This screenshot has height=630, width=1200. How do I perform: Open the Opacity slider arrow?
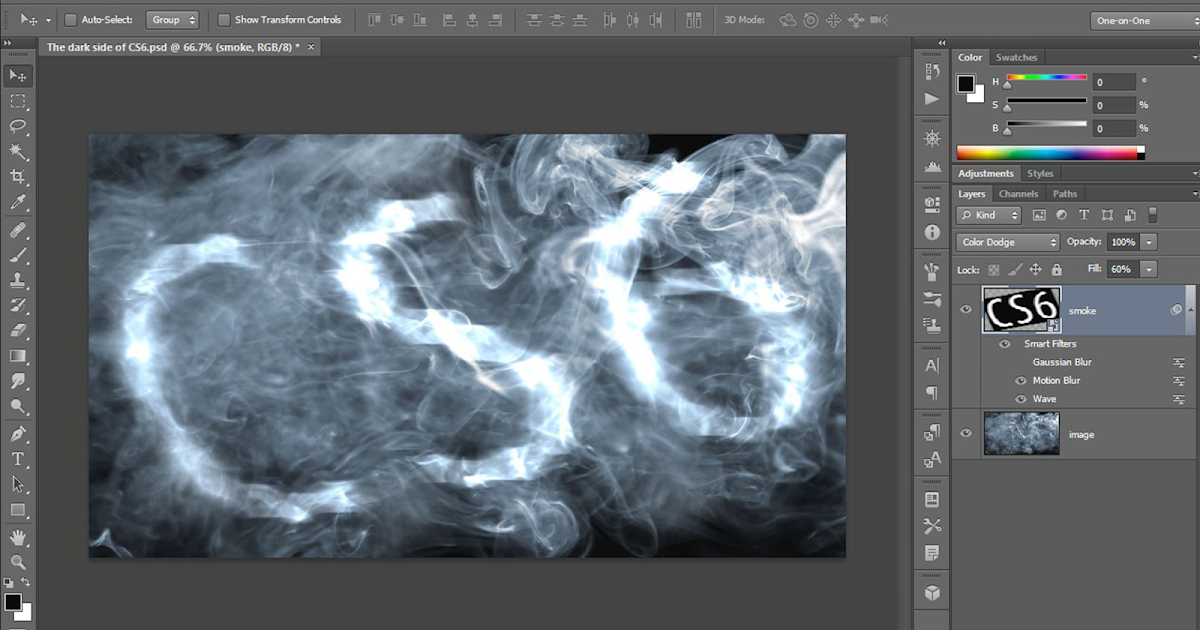(x=1149, y=242)
